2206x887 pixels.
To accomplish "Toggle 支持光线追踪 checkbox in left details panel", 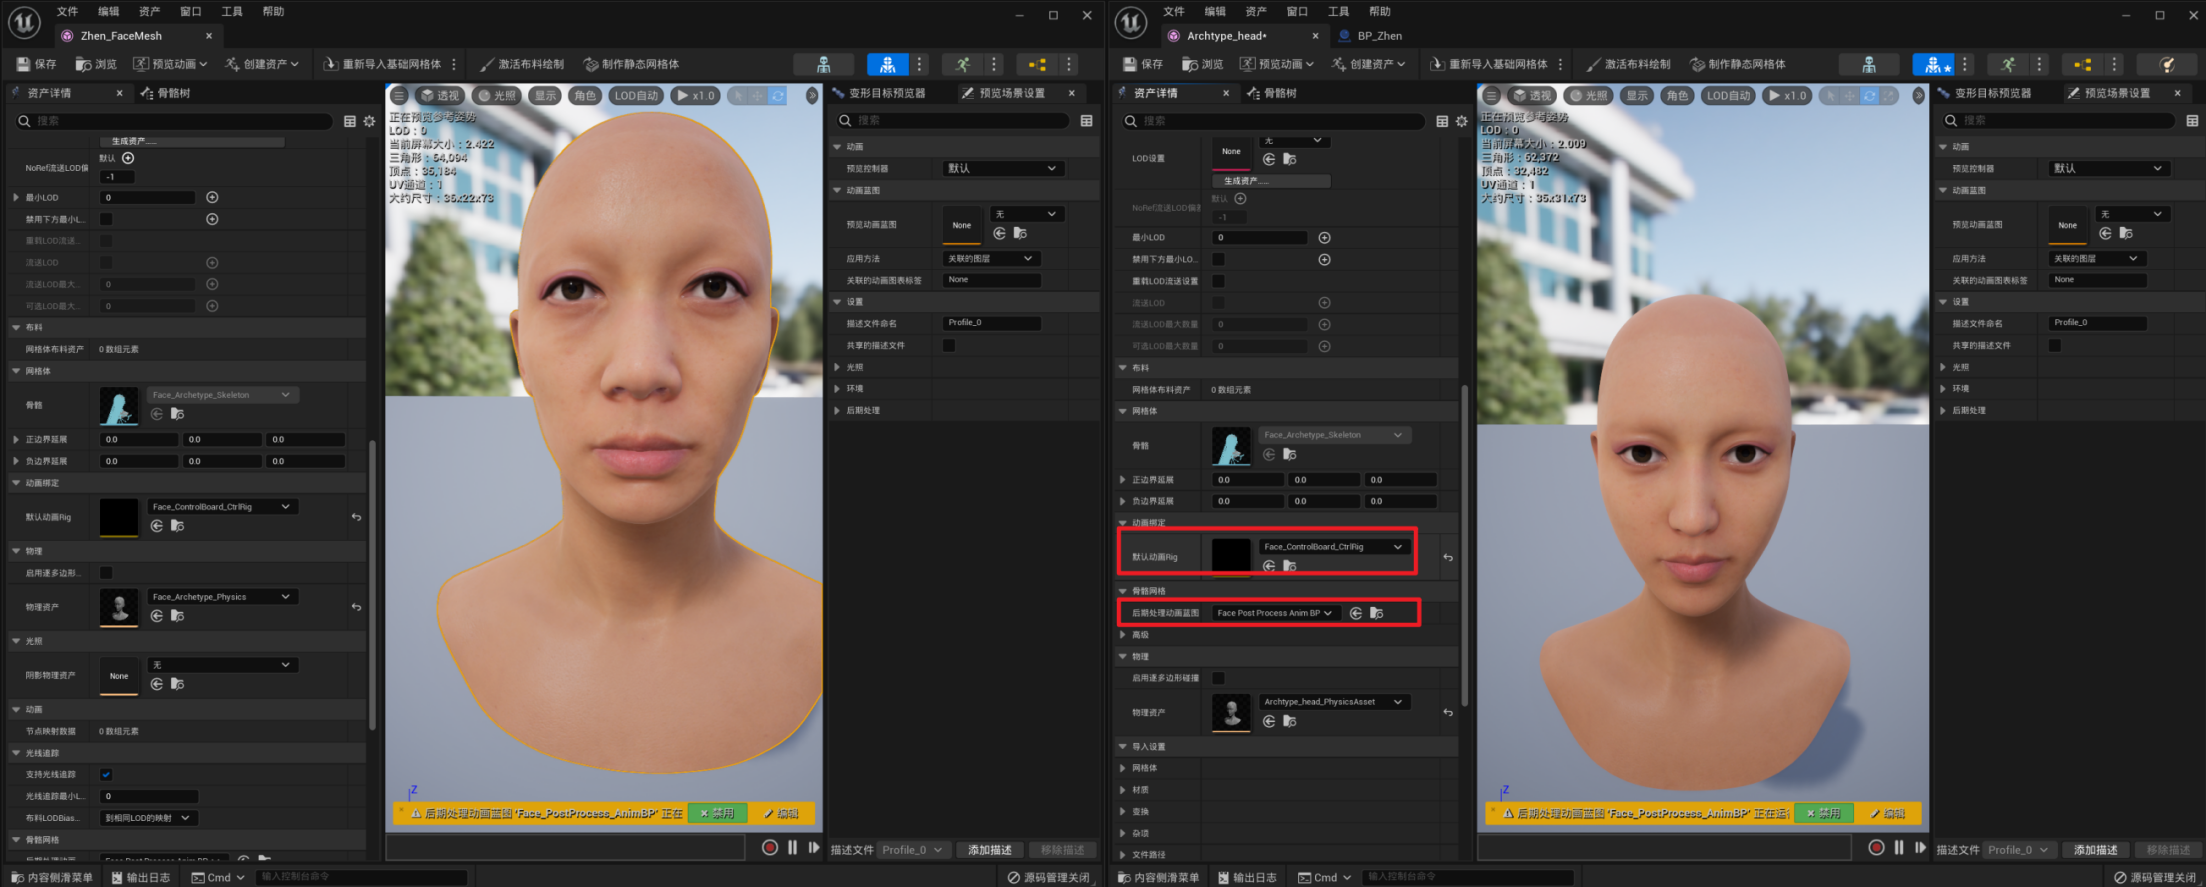I will (106, 774).
